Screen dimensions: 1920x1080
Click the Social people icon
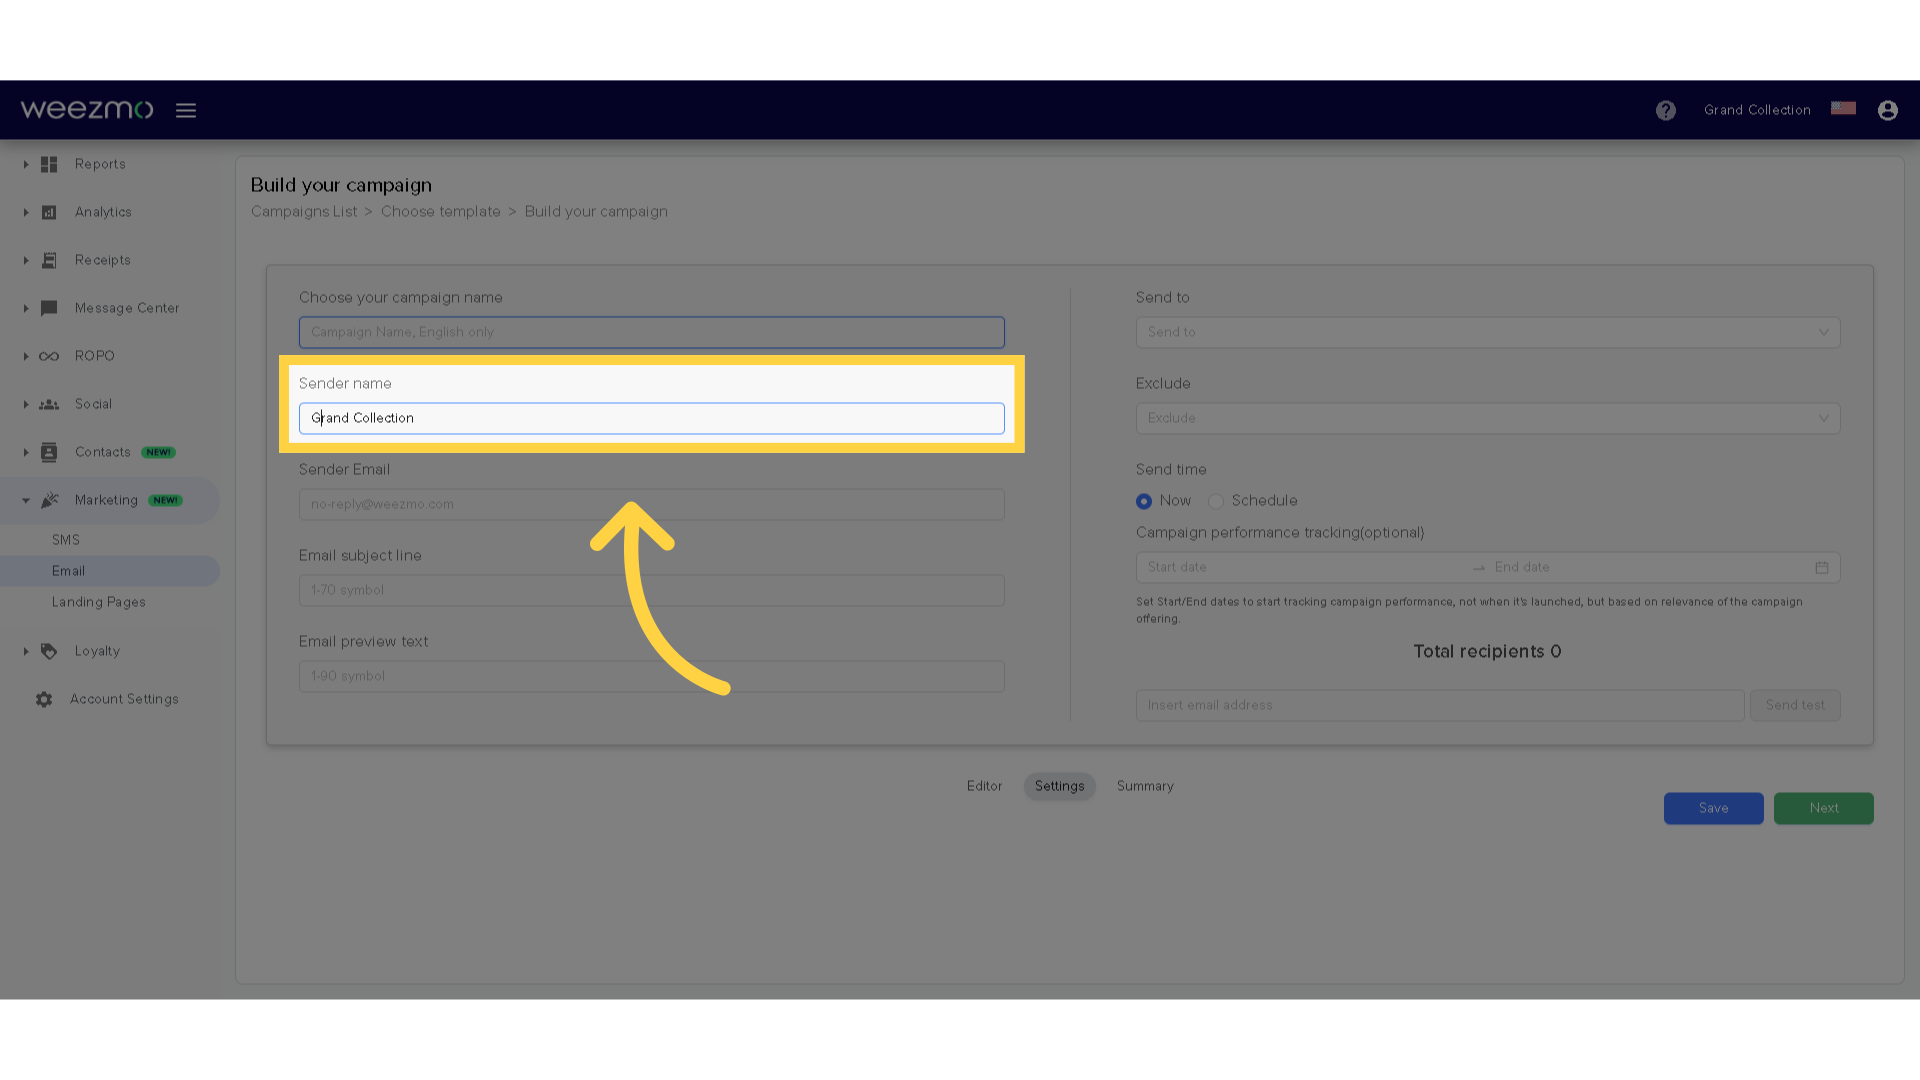pos(49,404)
